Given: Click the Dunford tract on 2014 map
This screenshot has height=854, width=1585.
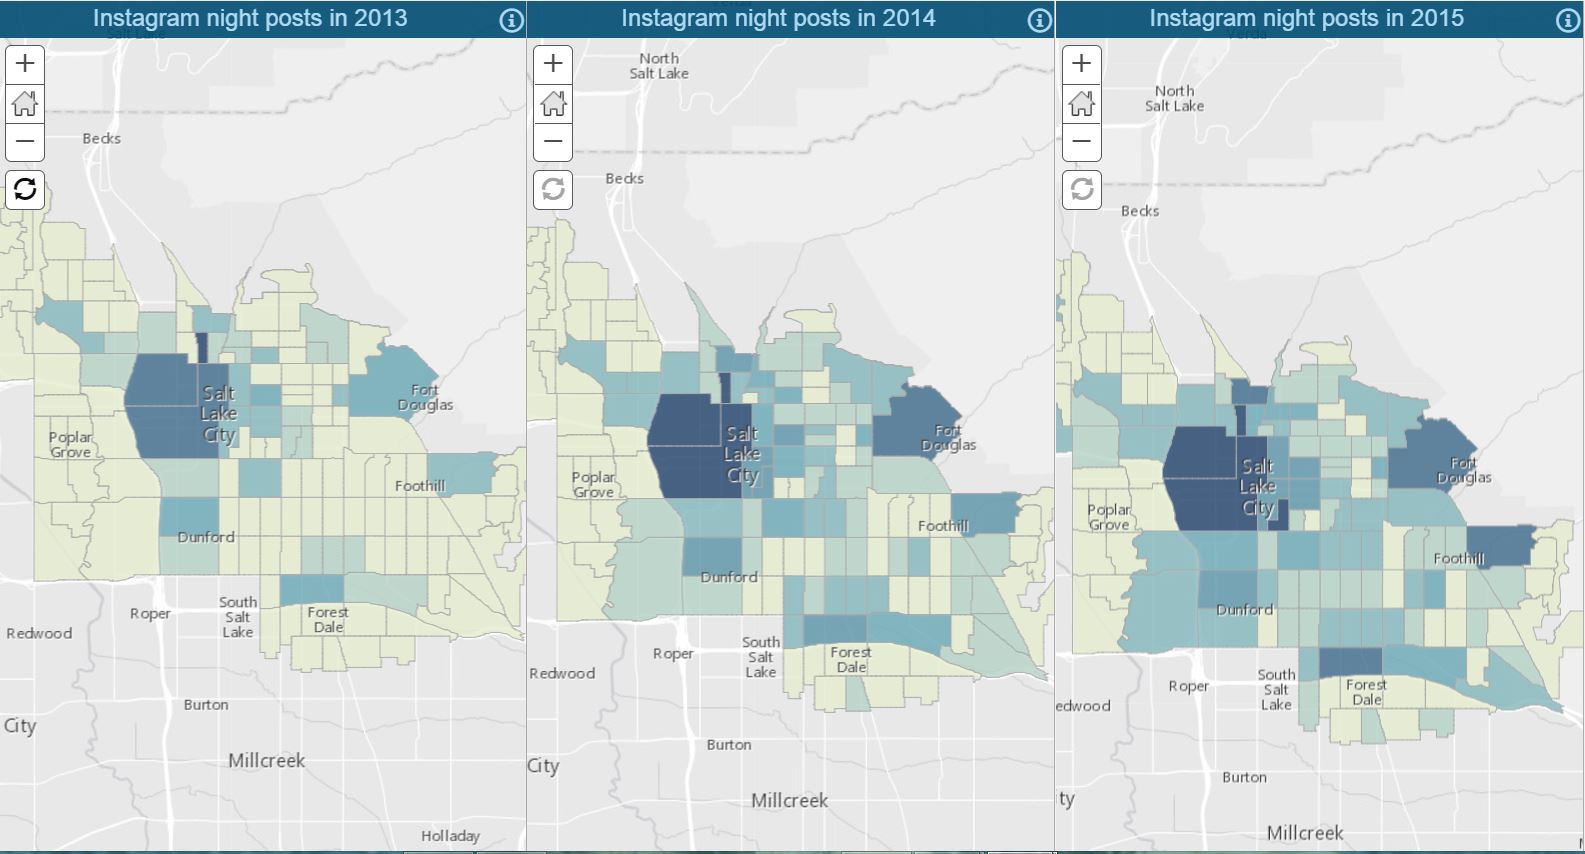Looking at the screenshot, I should 713,556.
